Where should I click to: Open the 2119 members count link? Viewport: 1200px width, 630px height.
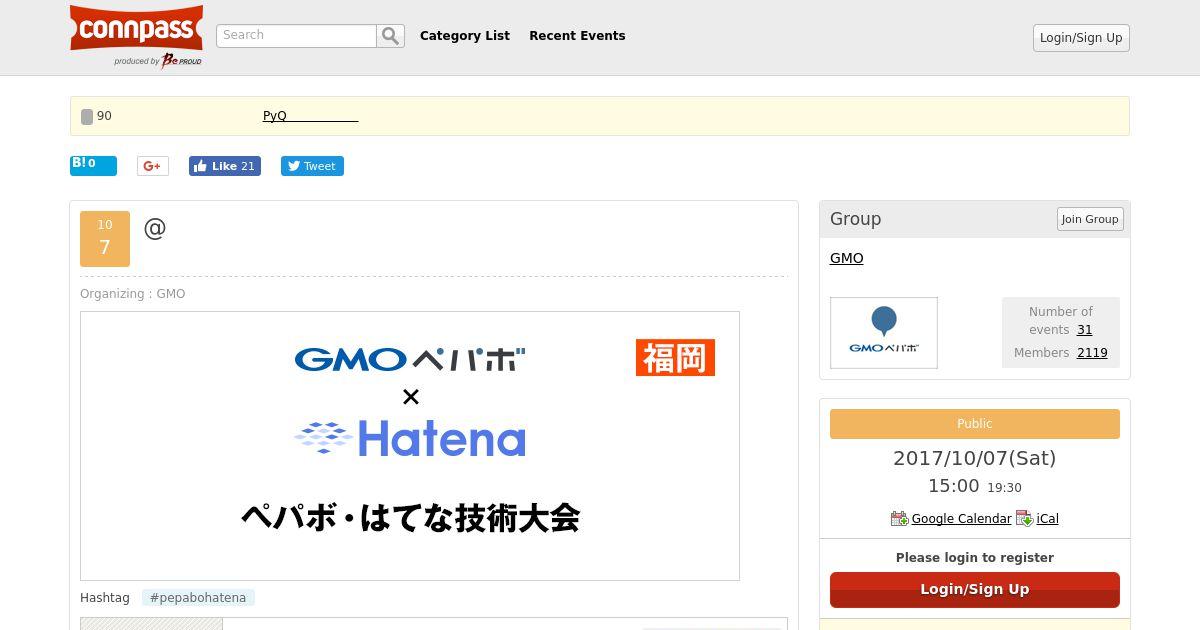(x=1092, y=353)
